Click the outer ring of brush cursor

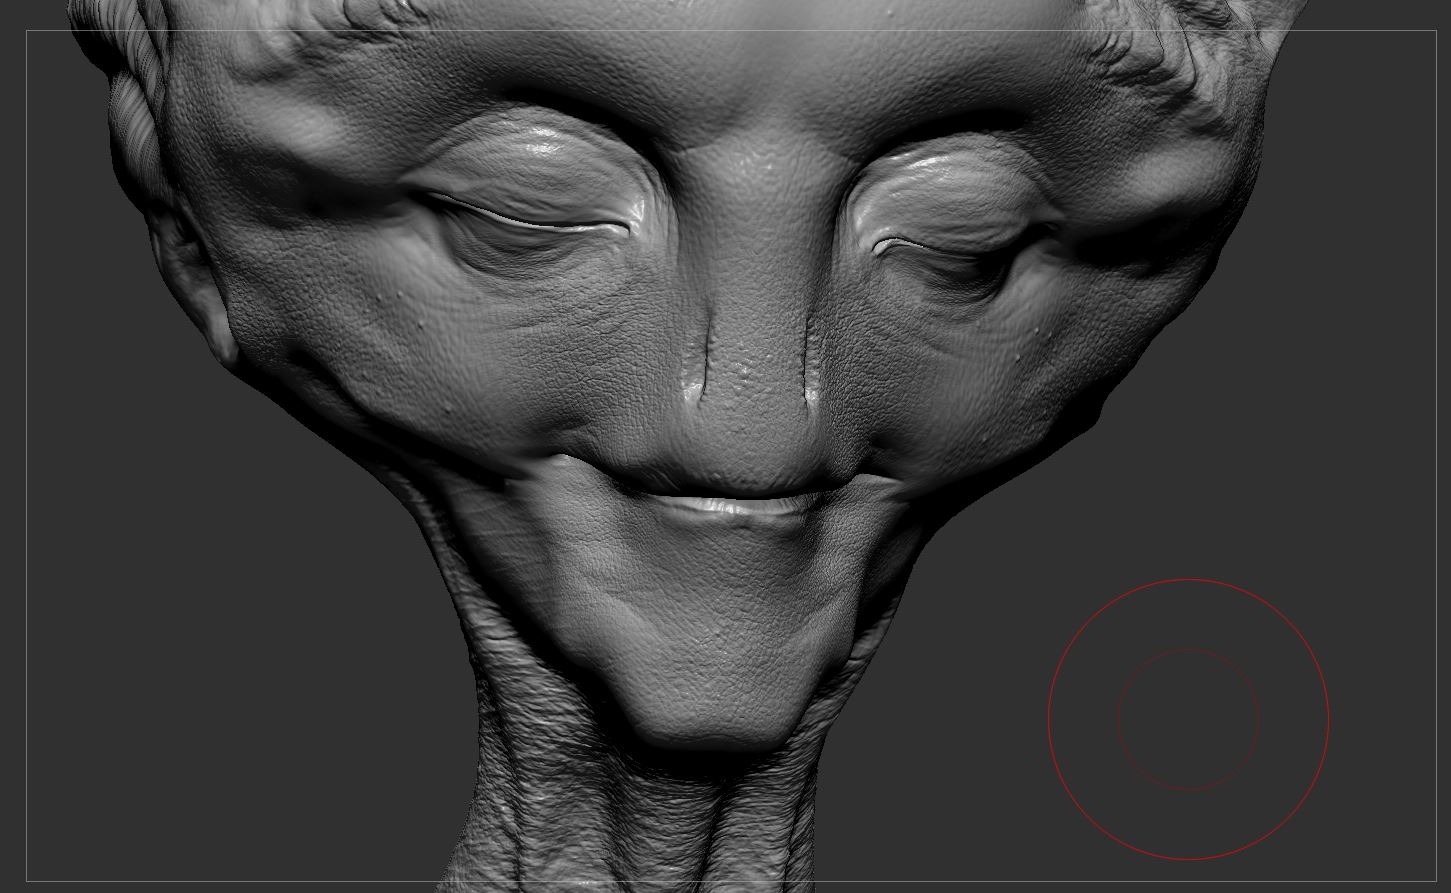click(x=1188, y=580)
